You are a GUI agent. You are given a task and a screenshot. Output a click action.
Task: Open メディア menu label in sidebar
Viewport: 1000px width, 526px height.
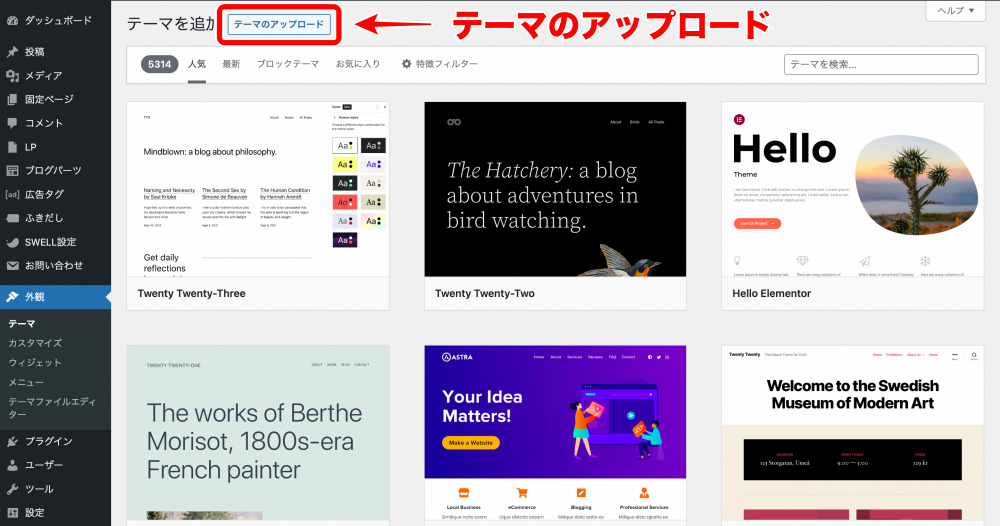pyautogui.click(x=43, y=76)
